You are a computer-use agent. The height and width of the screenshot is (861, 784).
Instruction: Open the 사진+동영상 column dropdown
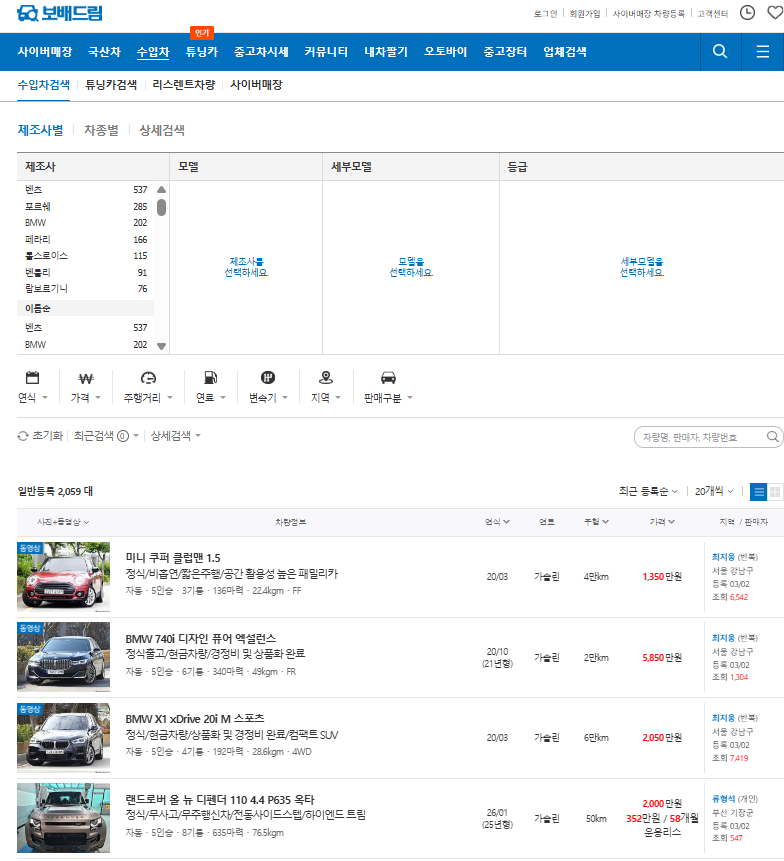point(63,522)
